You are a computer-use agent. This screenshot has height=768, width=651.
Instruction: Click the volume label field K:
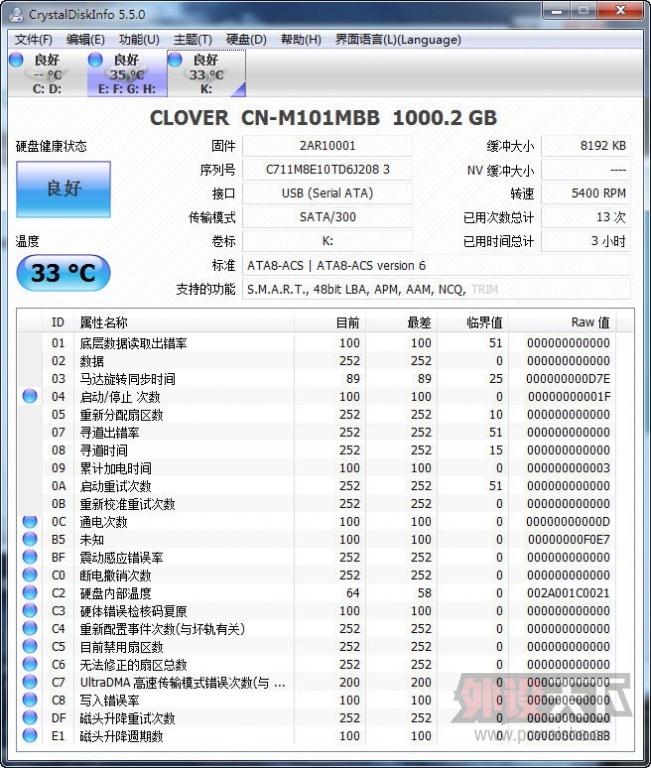click(x=327, y=241)
